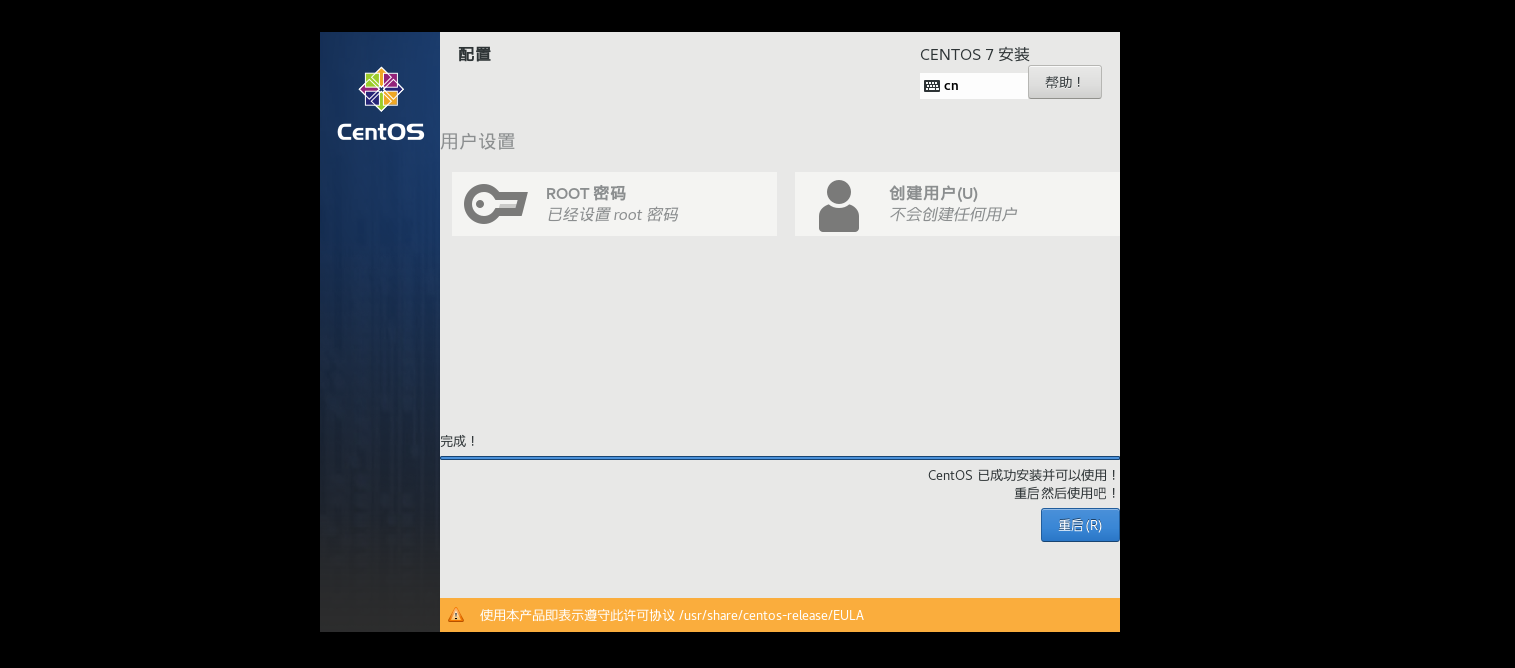Click the CentOS 已成功安装并可以使用！ message

point(1024,475)
